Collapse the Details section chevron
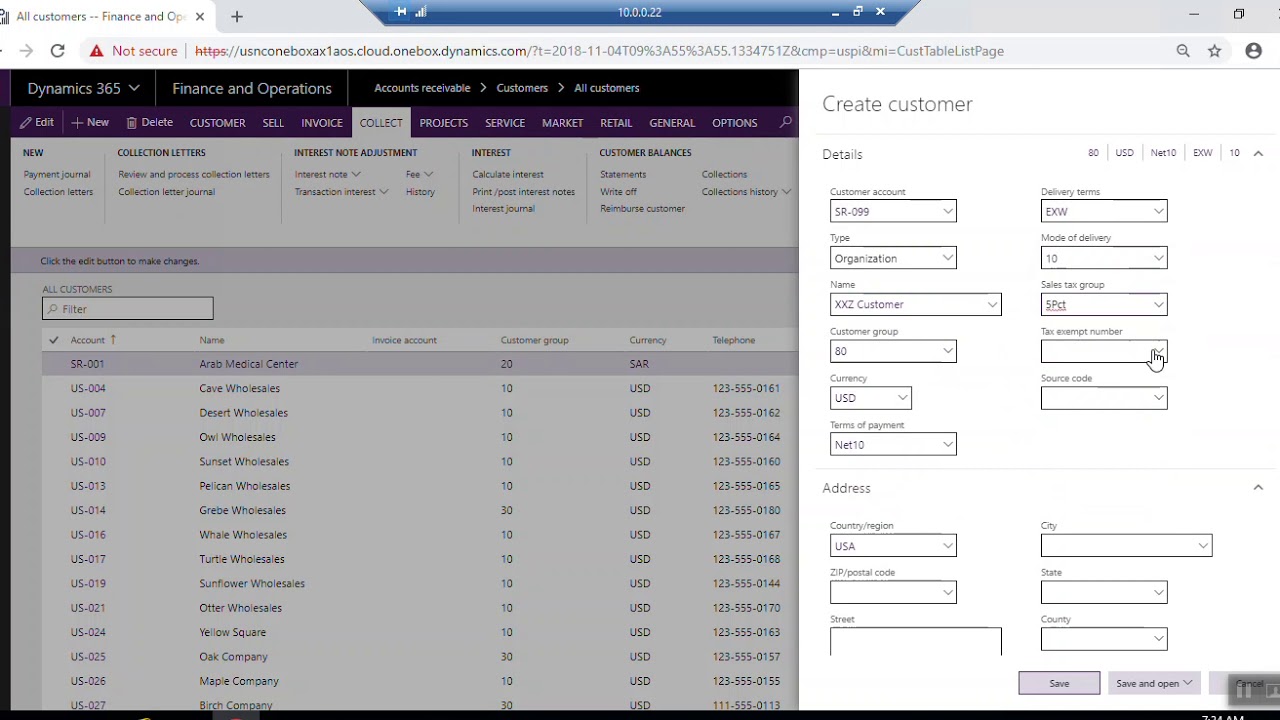This screenshot has height=720, width=1280. (1258, 153)
